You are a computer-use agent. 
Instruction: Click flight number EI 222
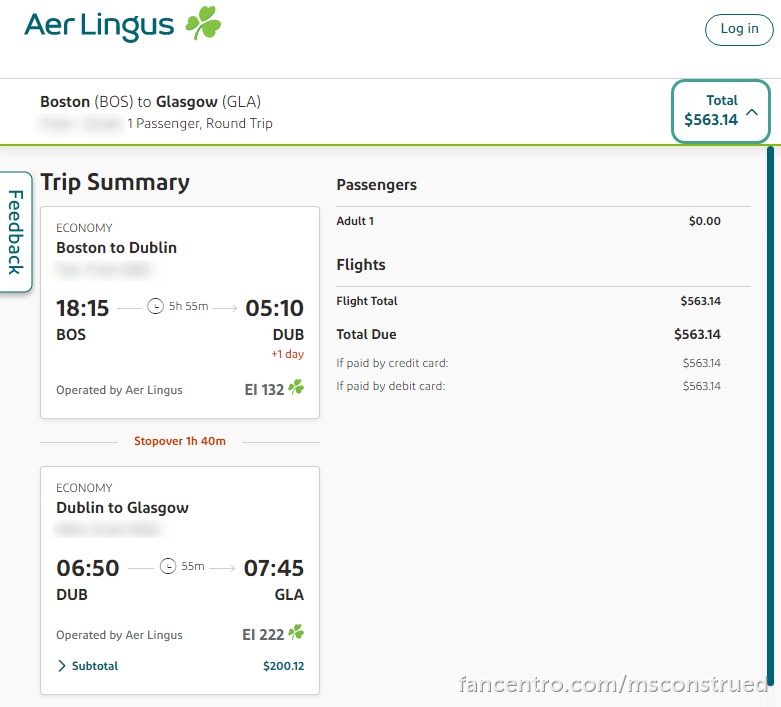(x=263, y=635)
